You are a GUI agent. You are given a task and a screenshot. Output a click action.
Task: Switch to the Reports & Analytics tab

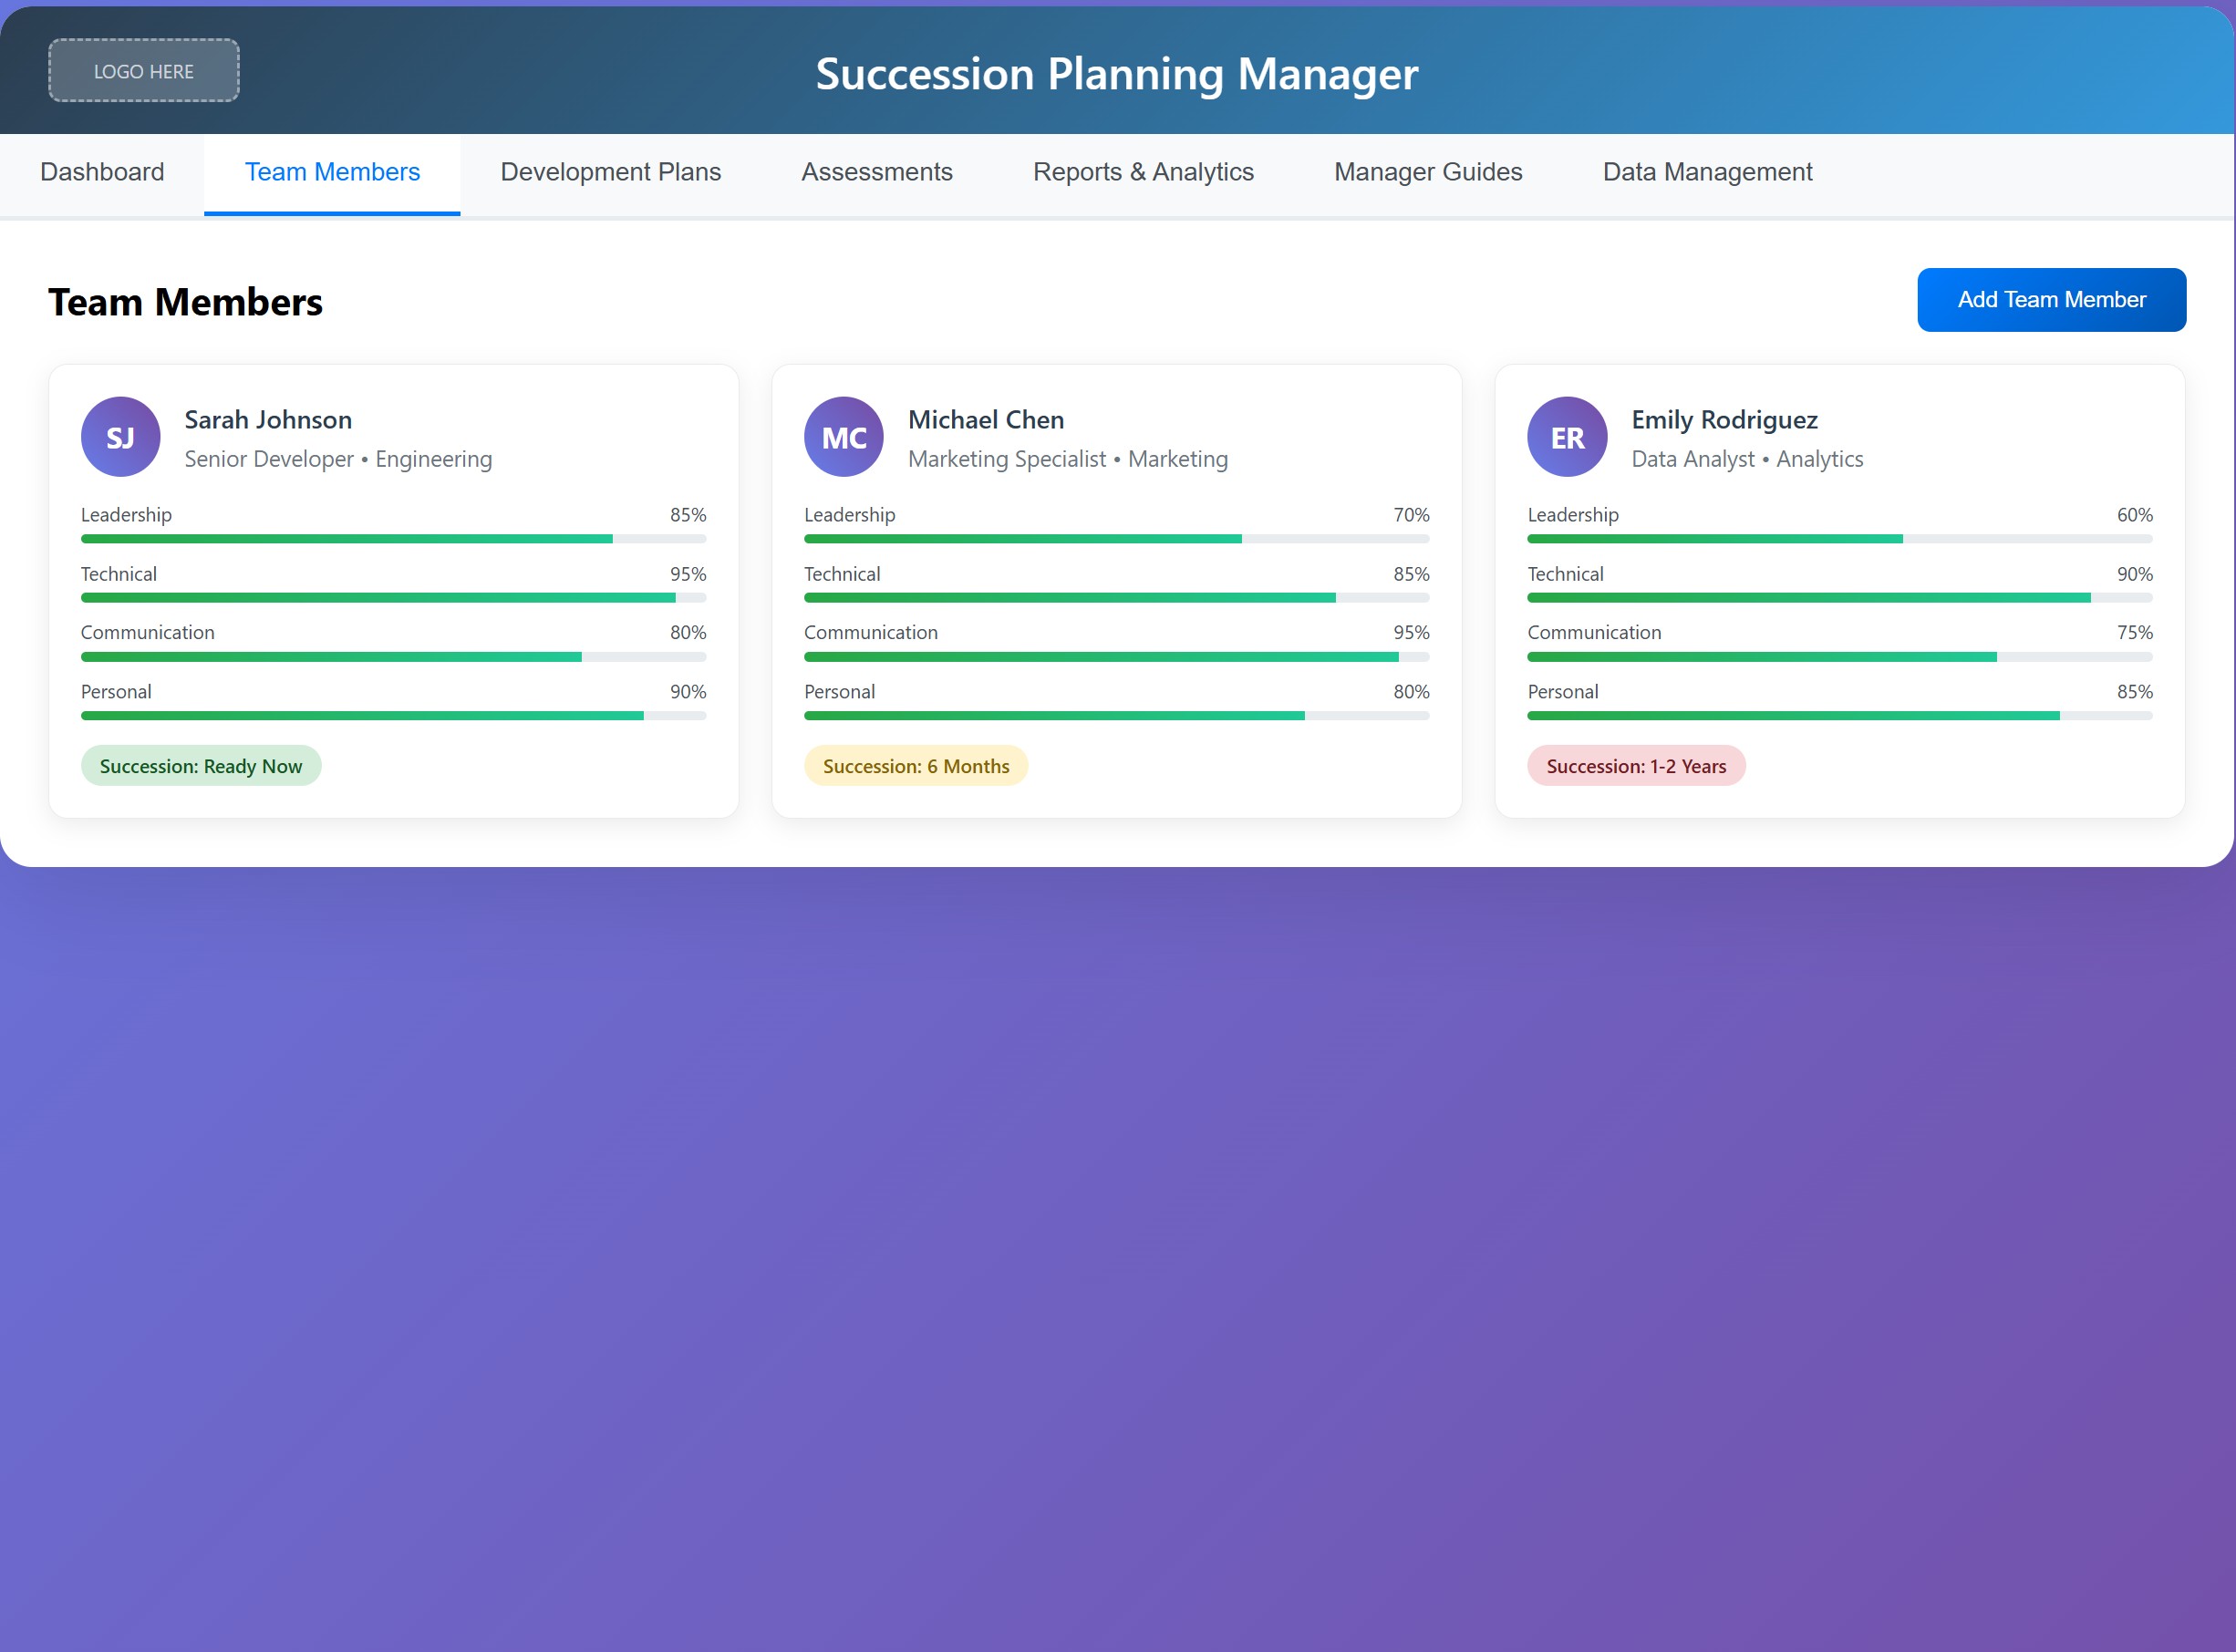[x=1144, y=172]
